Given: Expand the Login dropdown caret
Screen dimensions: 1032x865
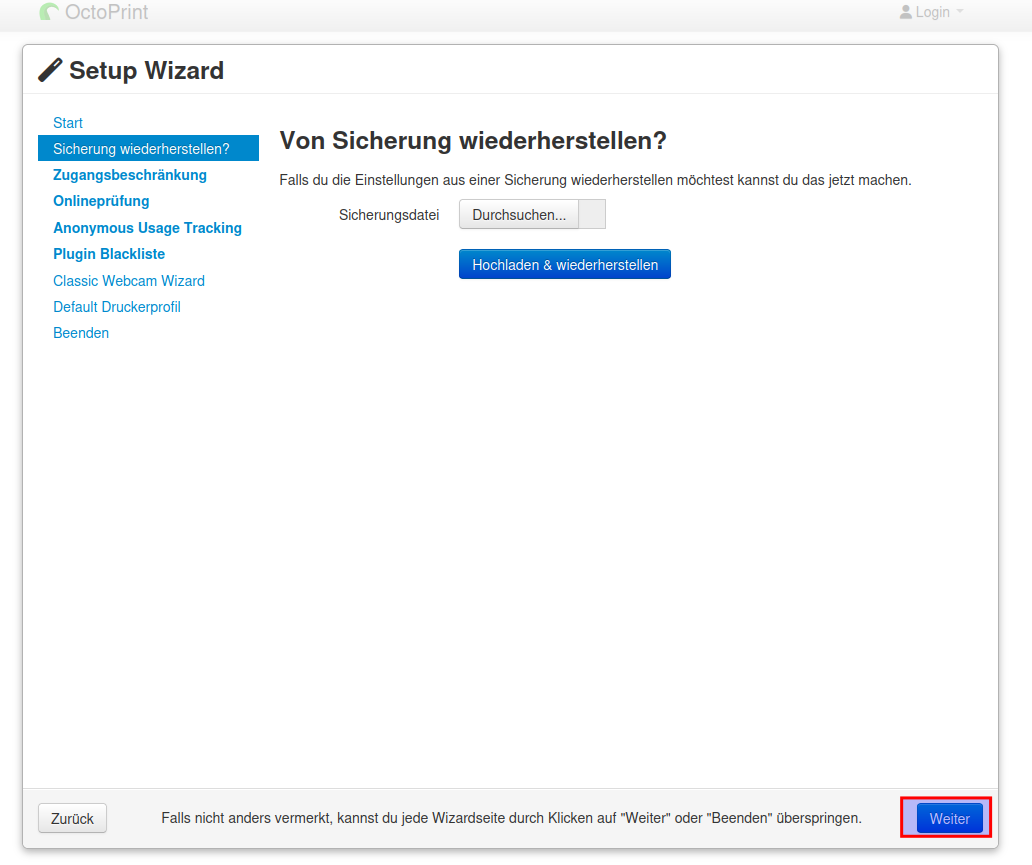Looking at the screenshot, I should click(x=960, y=12).
